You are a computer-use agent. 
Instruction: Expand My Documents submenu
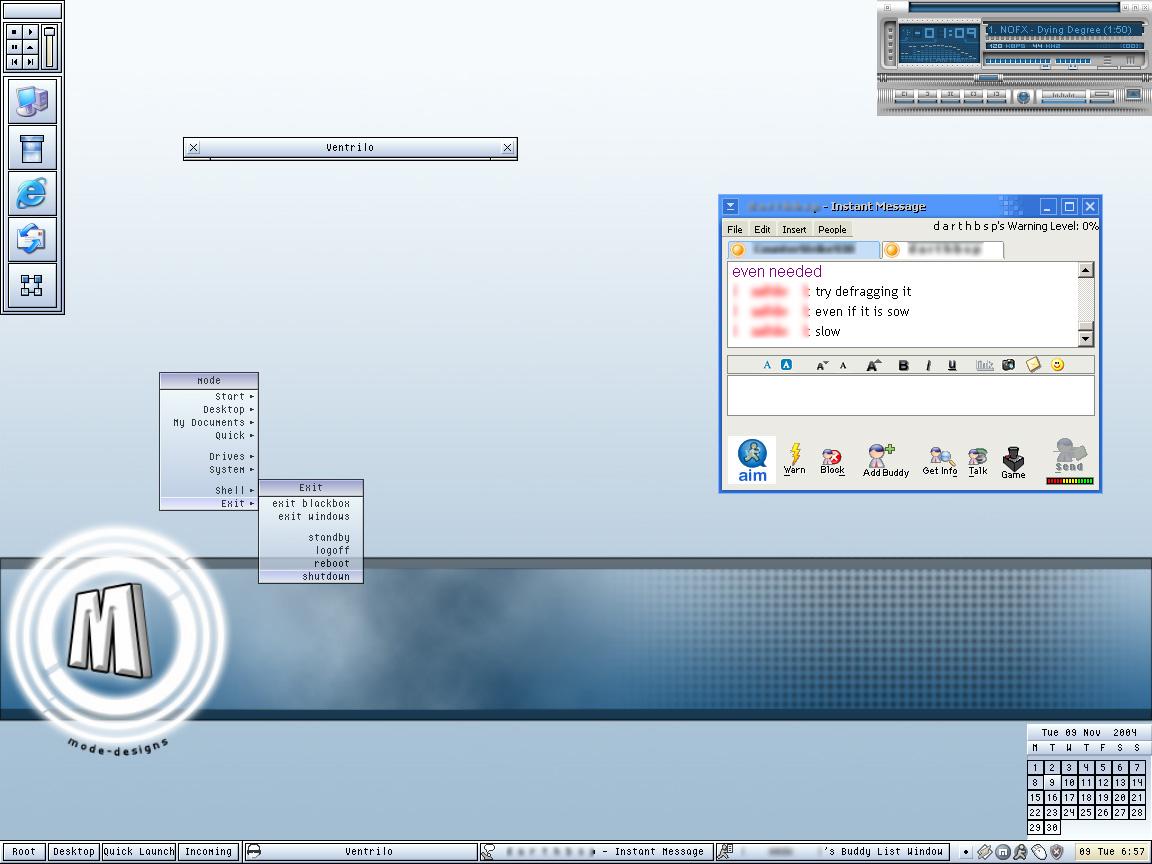click(x=209, y=422)
